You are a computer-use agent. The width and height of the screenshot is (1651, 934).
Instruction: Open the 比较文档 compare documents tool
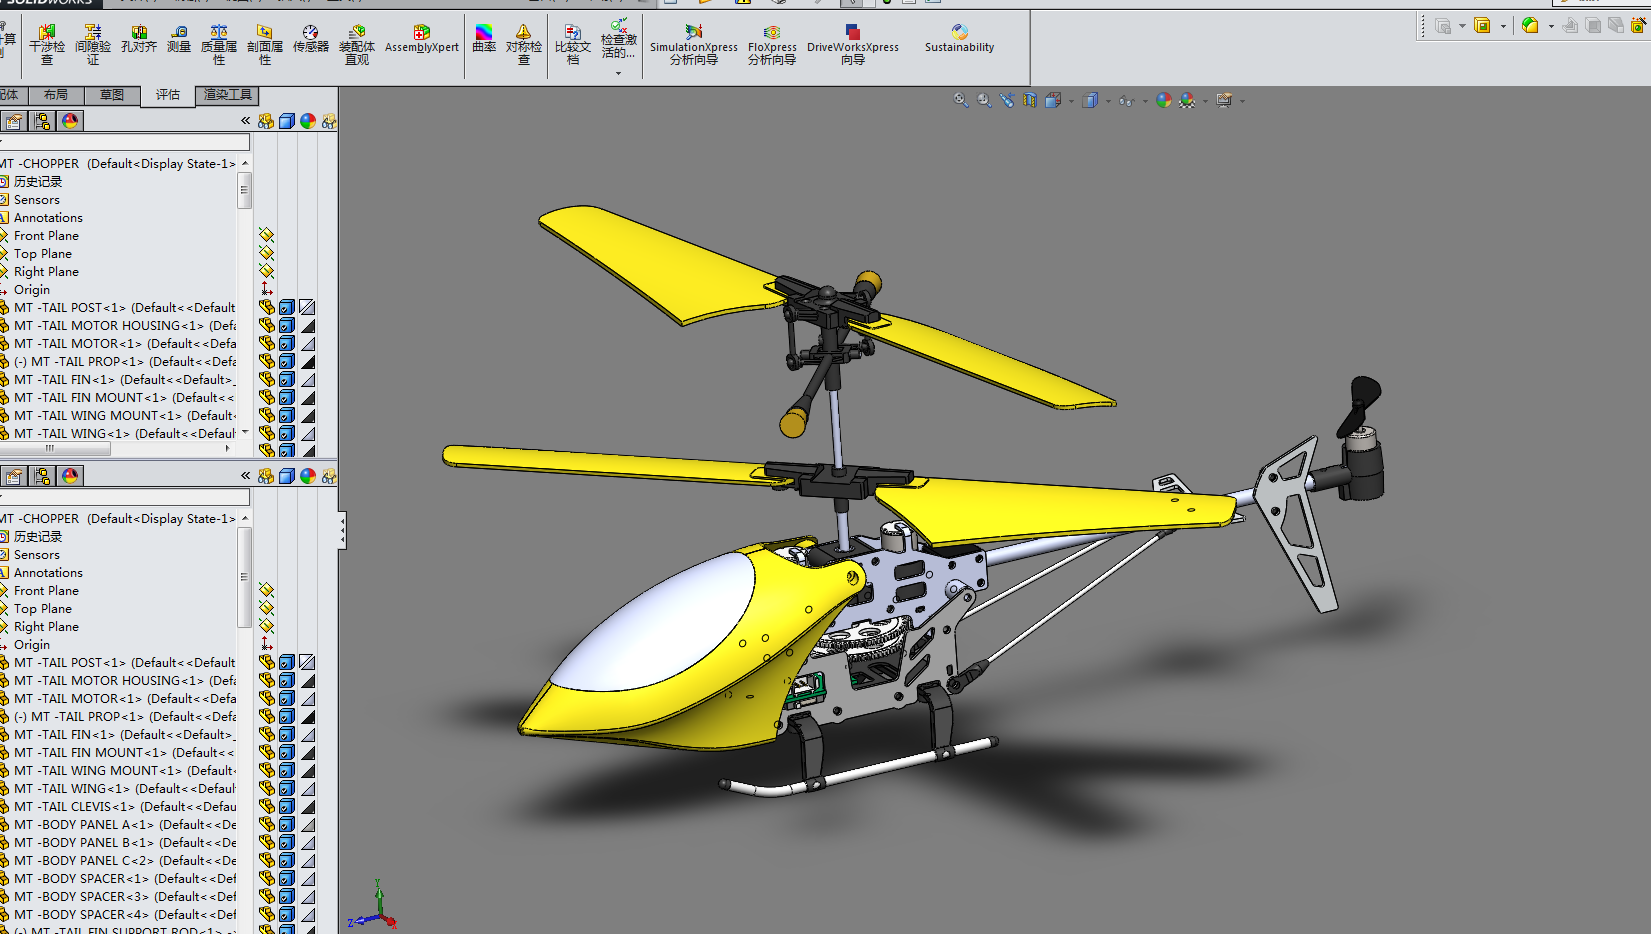tap(573, 45)
